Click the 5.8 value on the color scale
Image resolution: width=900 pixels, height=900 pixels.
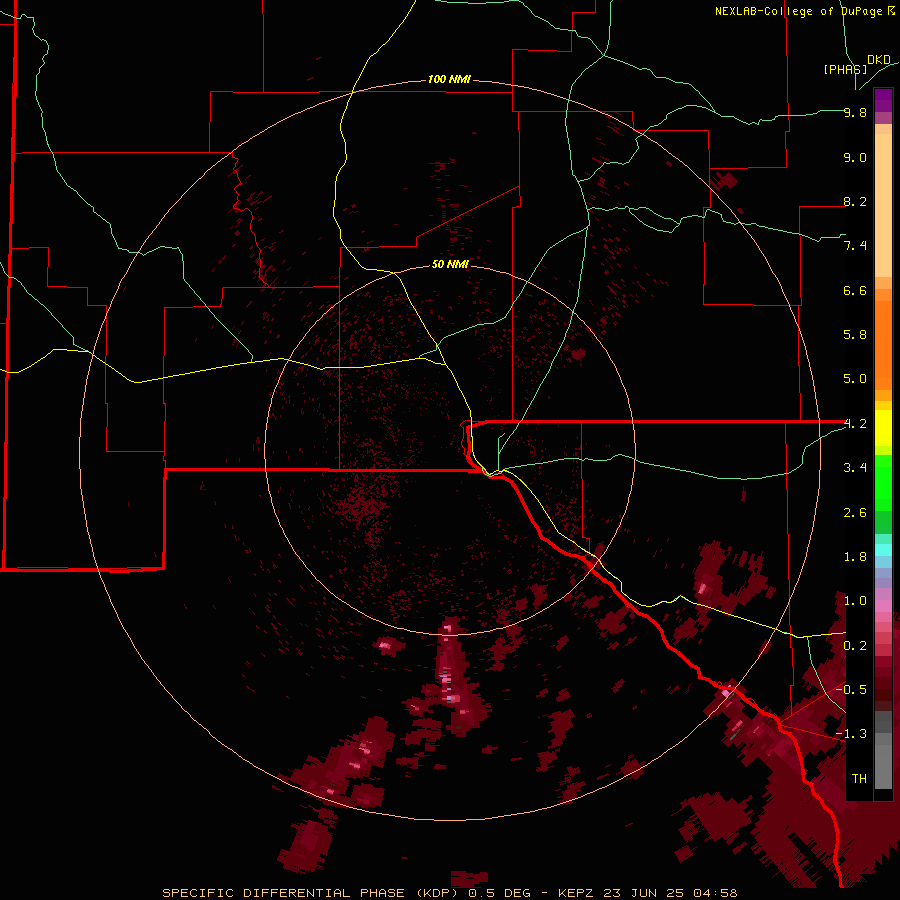[855, 335]
